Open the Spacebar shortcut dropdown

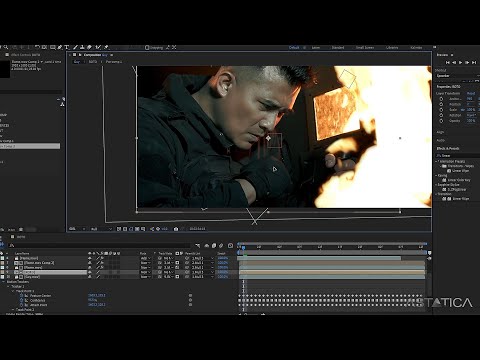[x=457, y=76]
